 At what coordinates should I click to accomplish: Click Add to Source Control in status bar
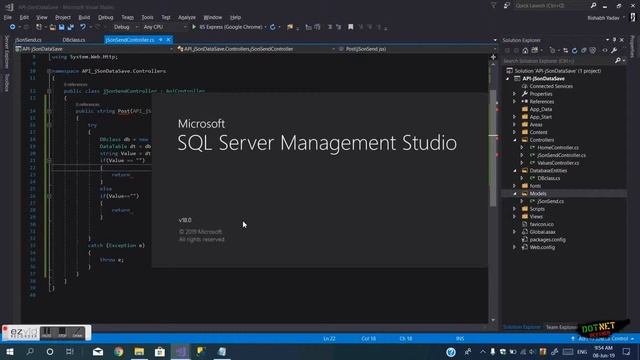pos(603,339)
